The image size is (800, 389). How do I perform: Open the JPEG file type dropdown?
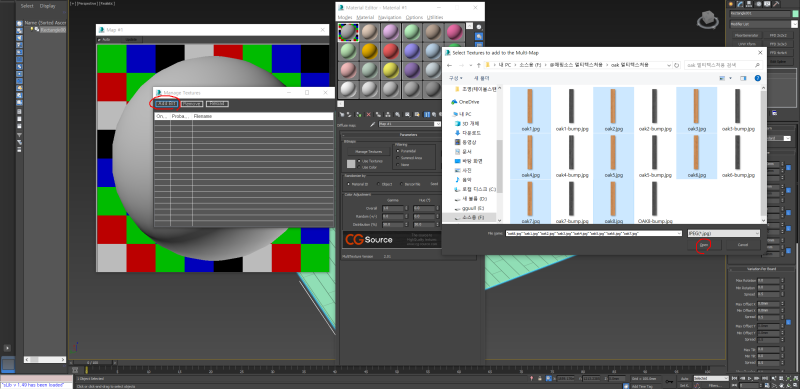pyautogui.click(x=724, y=233)
